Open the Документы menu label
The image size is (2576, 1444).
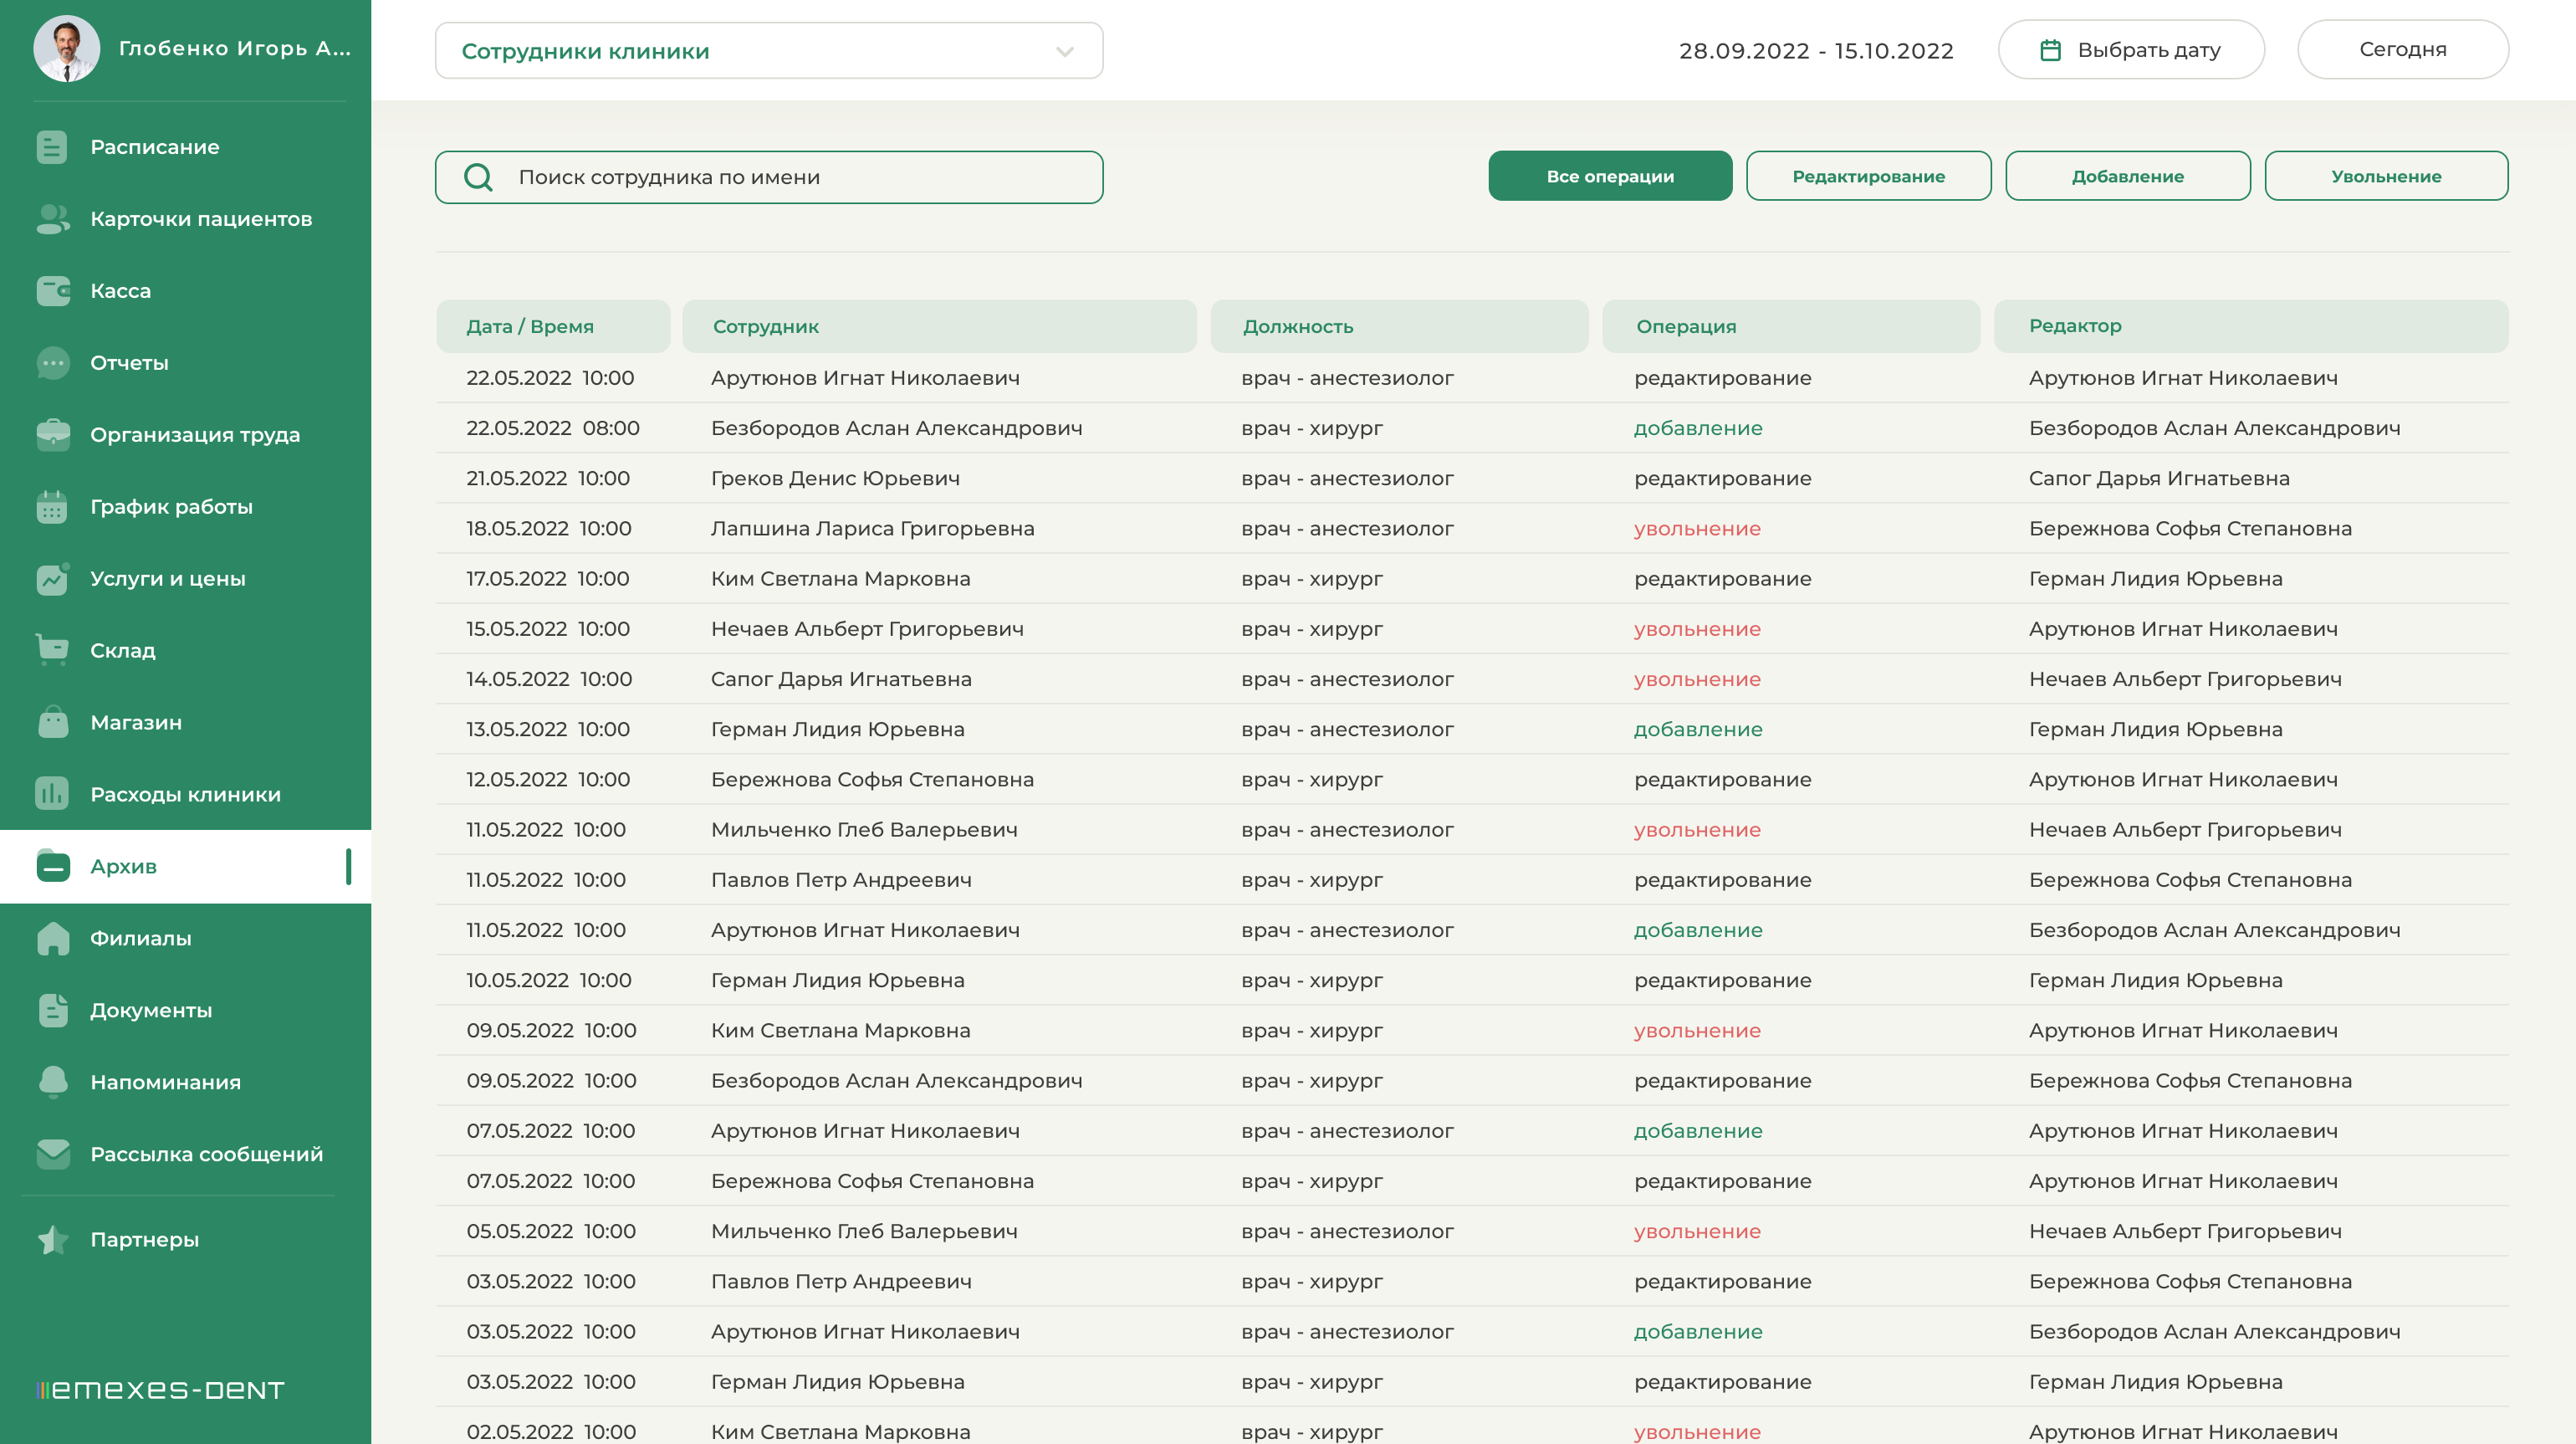(x=151, y=1010)
